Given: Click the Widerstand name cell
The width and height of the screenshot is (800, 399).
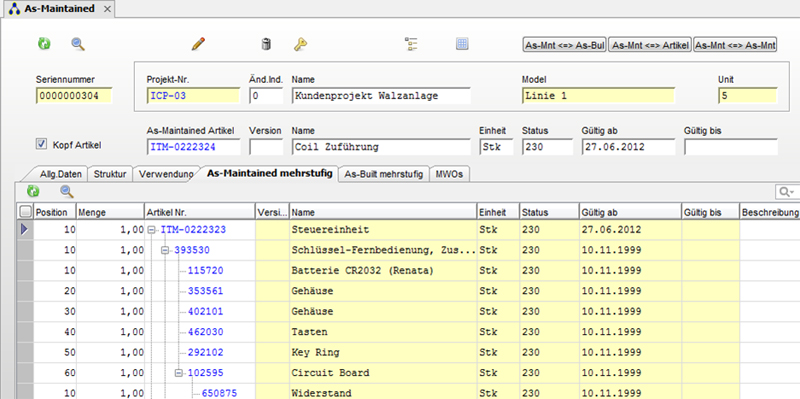Looking at the screenshot, I should (x=383, y=392).
